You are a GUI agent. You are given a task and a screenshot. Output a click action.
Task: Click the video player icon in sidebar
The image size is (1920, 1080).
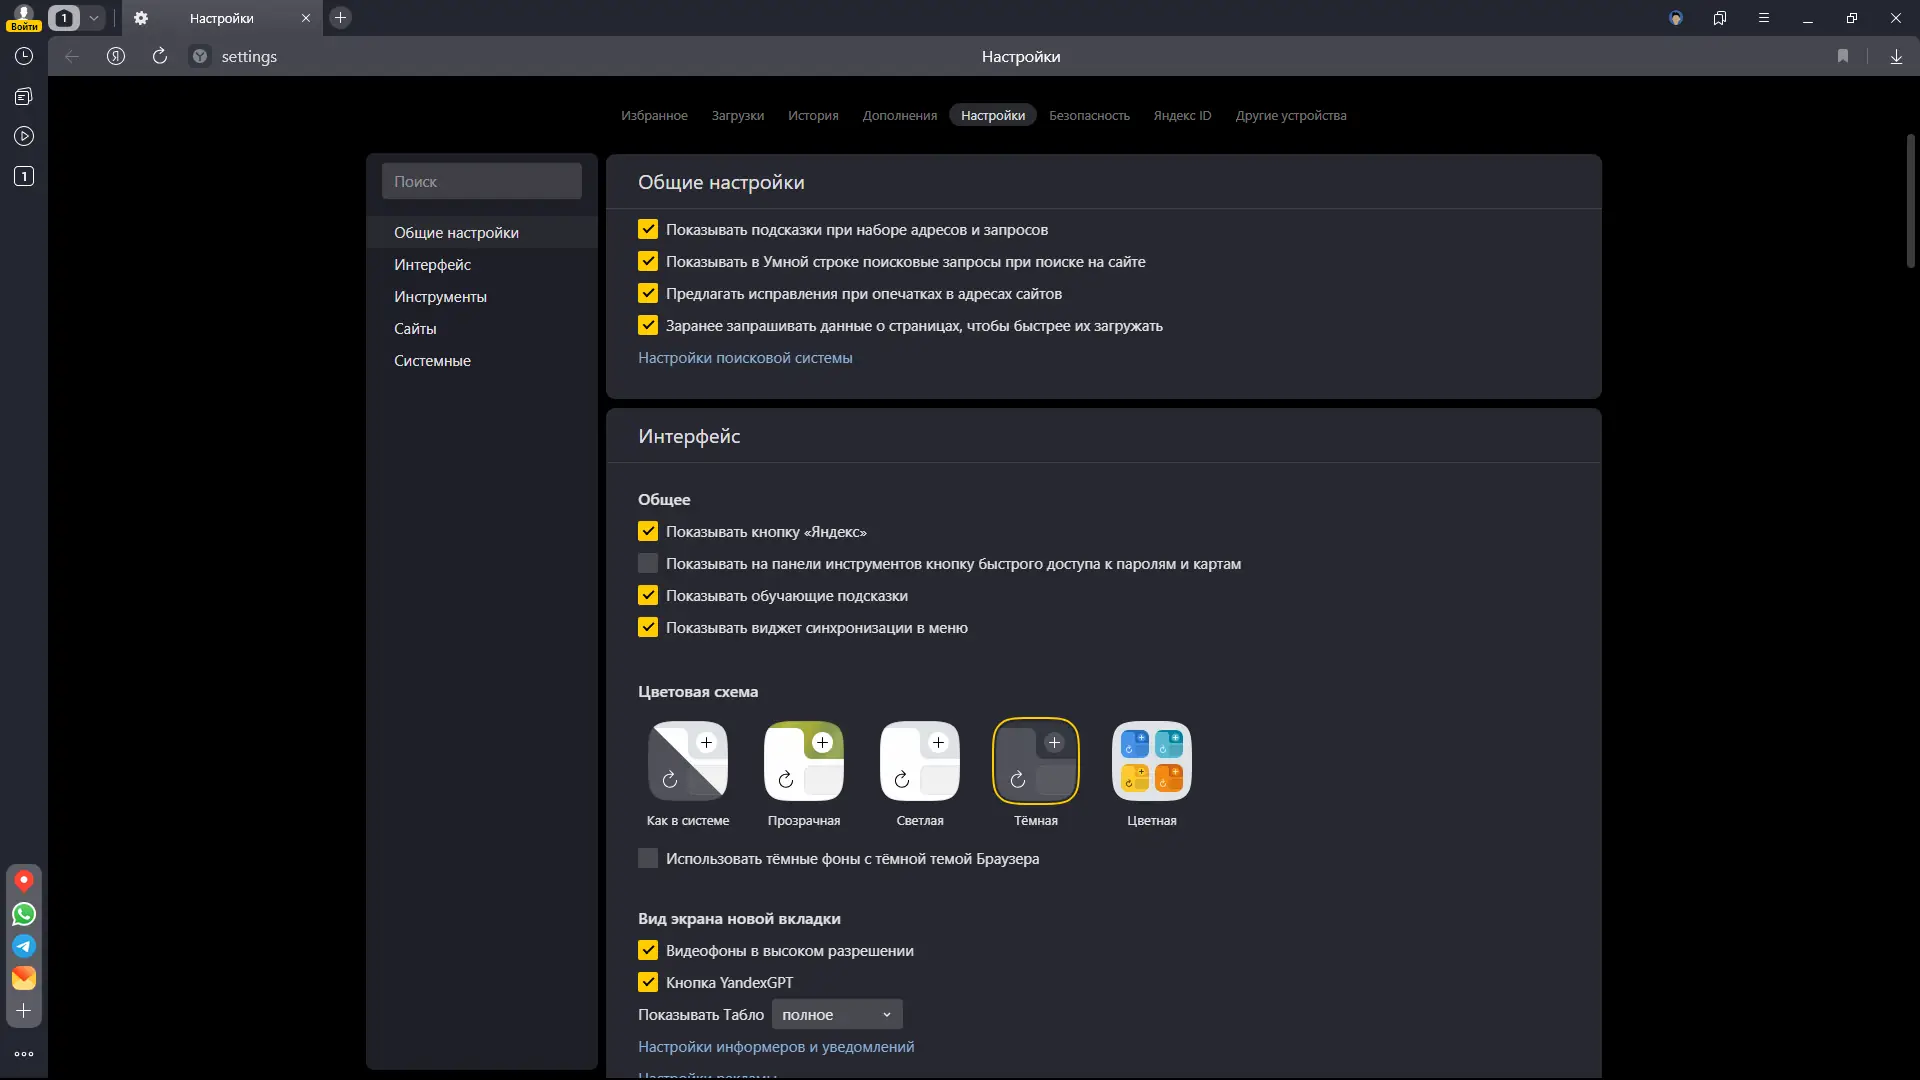24,136
